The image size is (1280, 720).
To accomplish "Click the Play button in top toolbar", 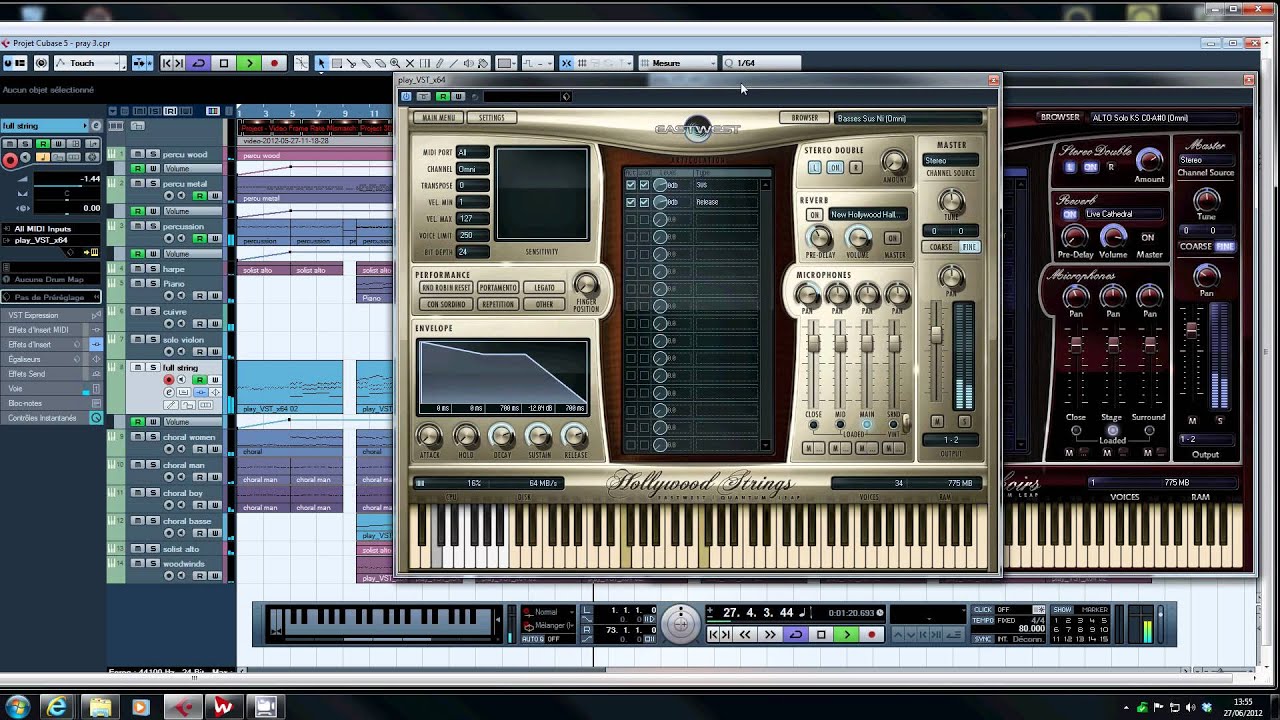I will tap(249, 63).
